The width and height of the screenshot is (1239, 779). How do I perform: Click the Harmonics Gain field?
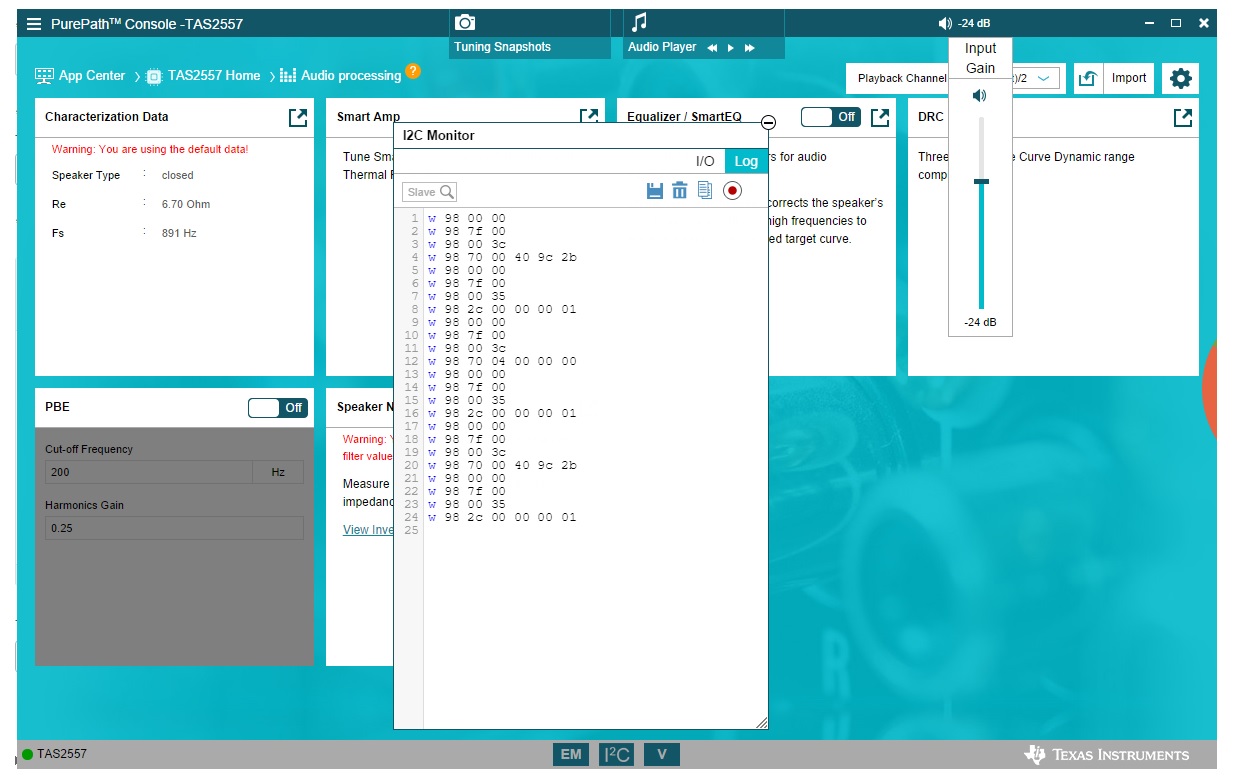click(x=174, y=528)
